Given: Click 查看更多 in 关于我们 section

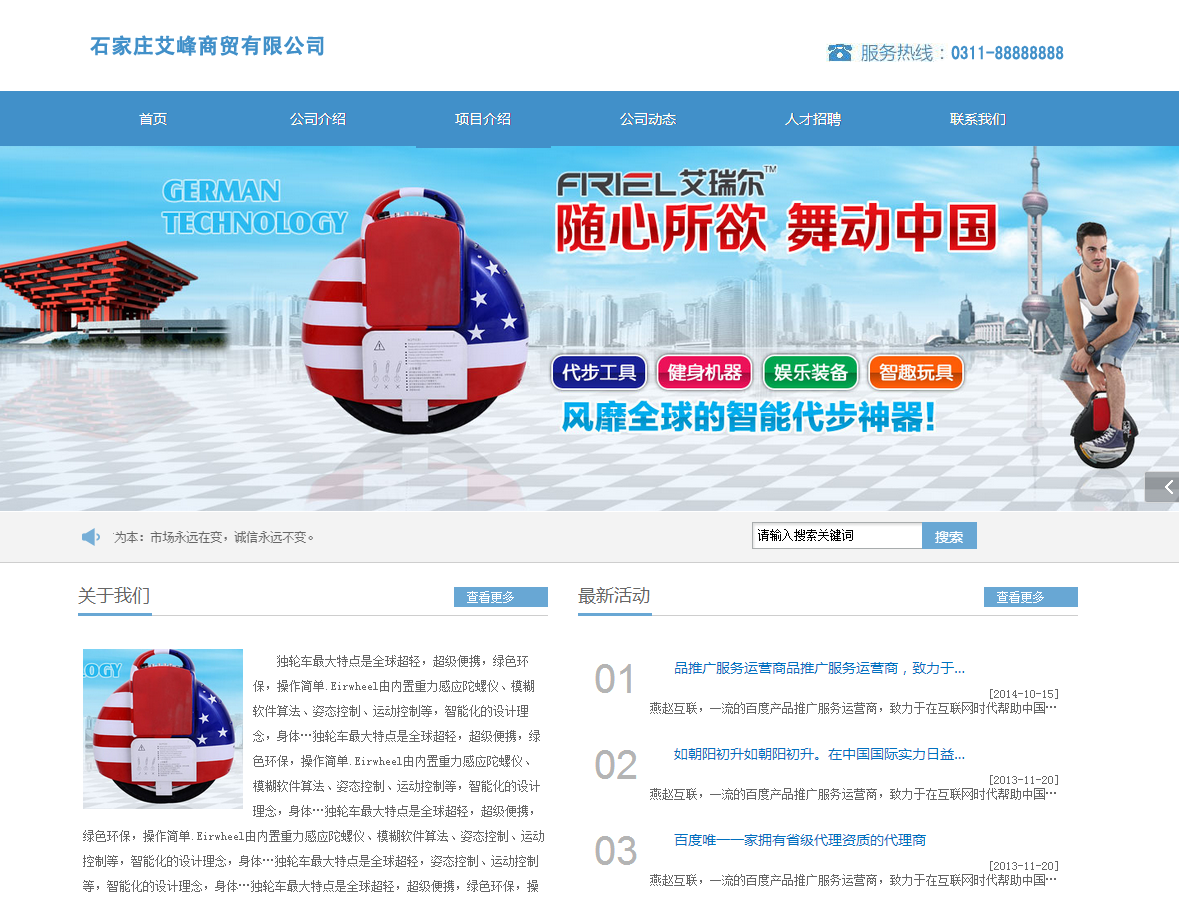Looking at the screenshot, I should point(501,597).
